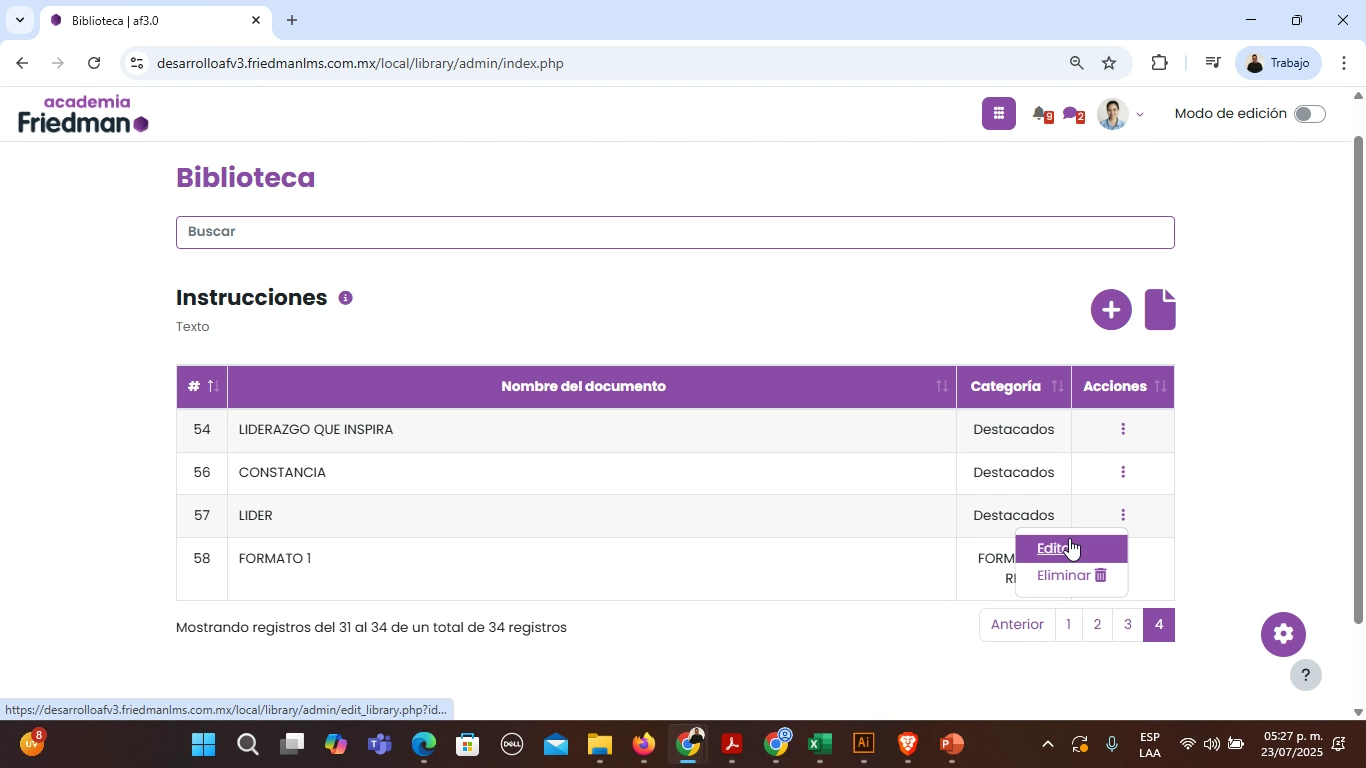The width and height of the screenshot is (1366, 768).
Task: Select the CONSTANCIA document name
Action: click(282, 473)
